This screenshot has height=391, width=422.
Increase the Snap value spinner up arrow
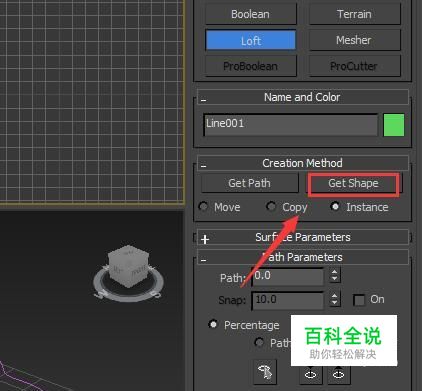pyautogui.click(x=334, y=296)
